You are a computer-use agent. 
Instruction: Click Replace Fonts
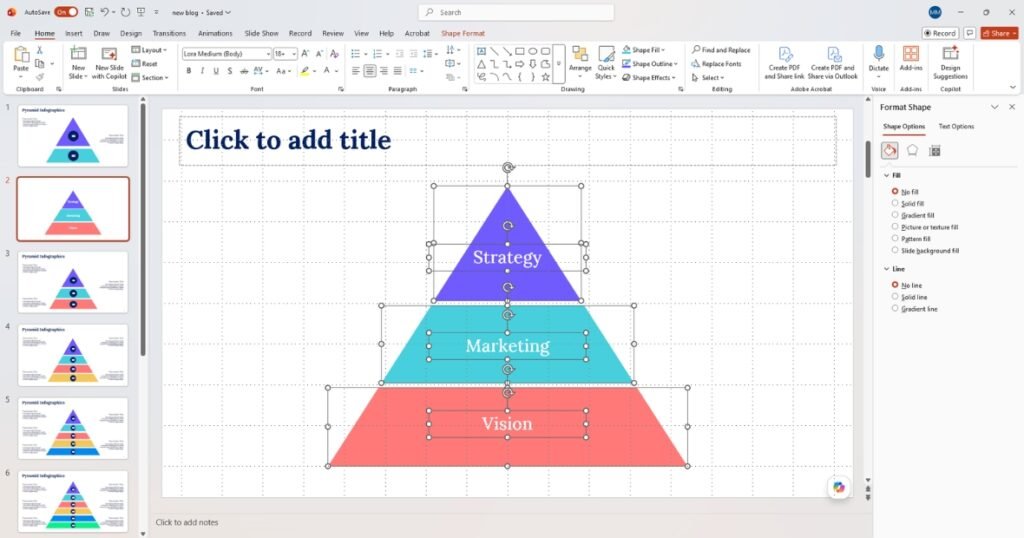click(716, 63)
